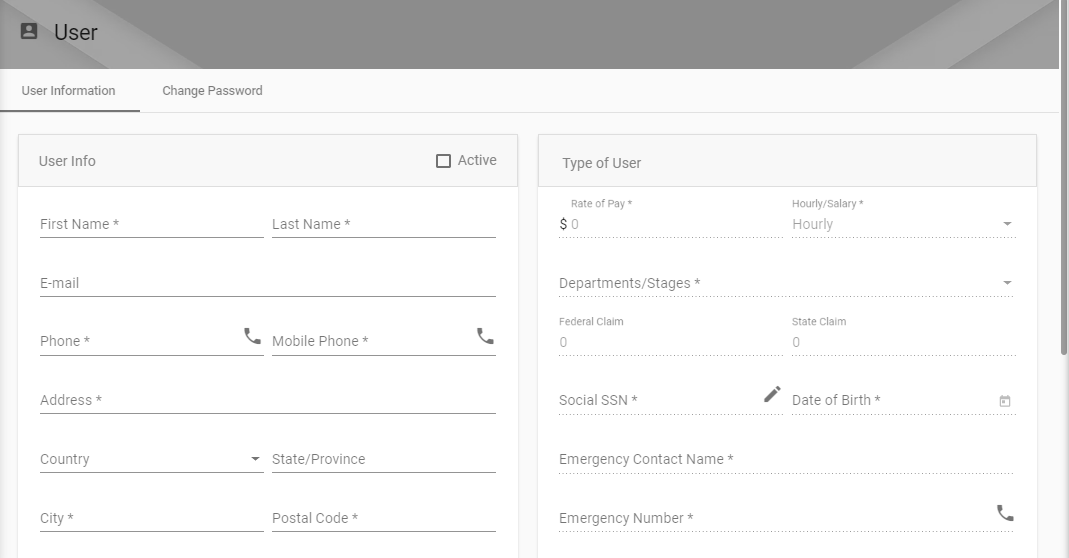This screenshot has width=1069, height=558.
Task: Expand the Departments/Stages dropdown
Action: point(785,282)
